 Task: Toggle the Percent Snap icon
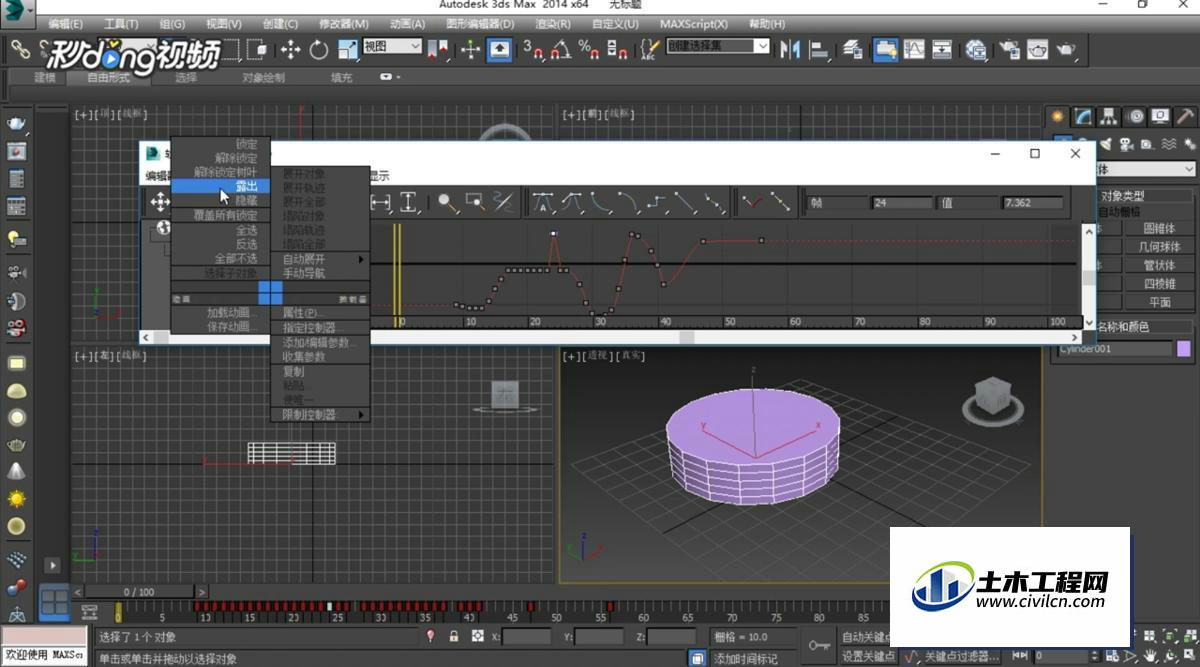tap(589, 48)
